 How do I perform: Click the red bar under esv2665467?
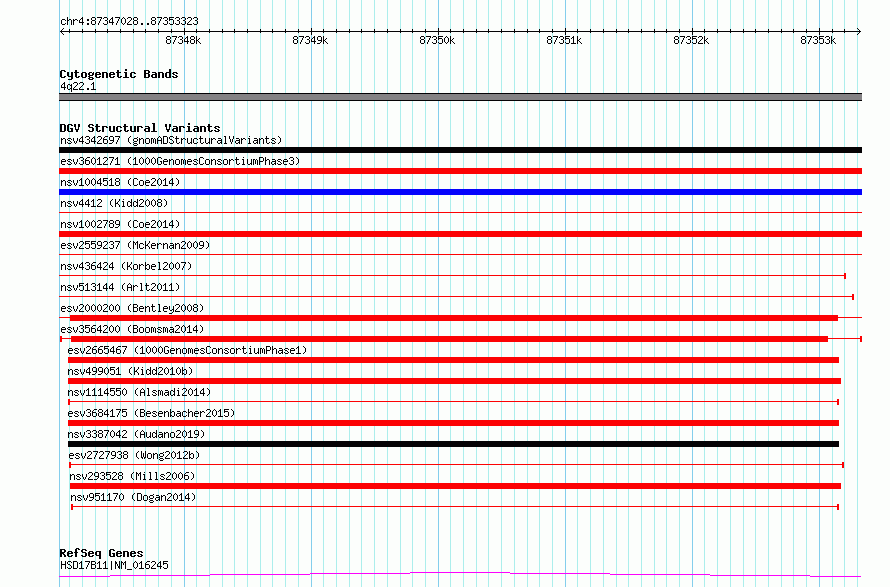(453, 360)
